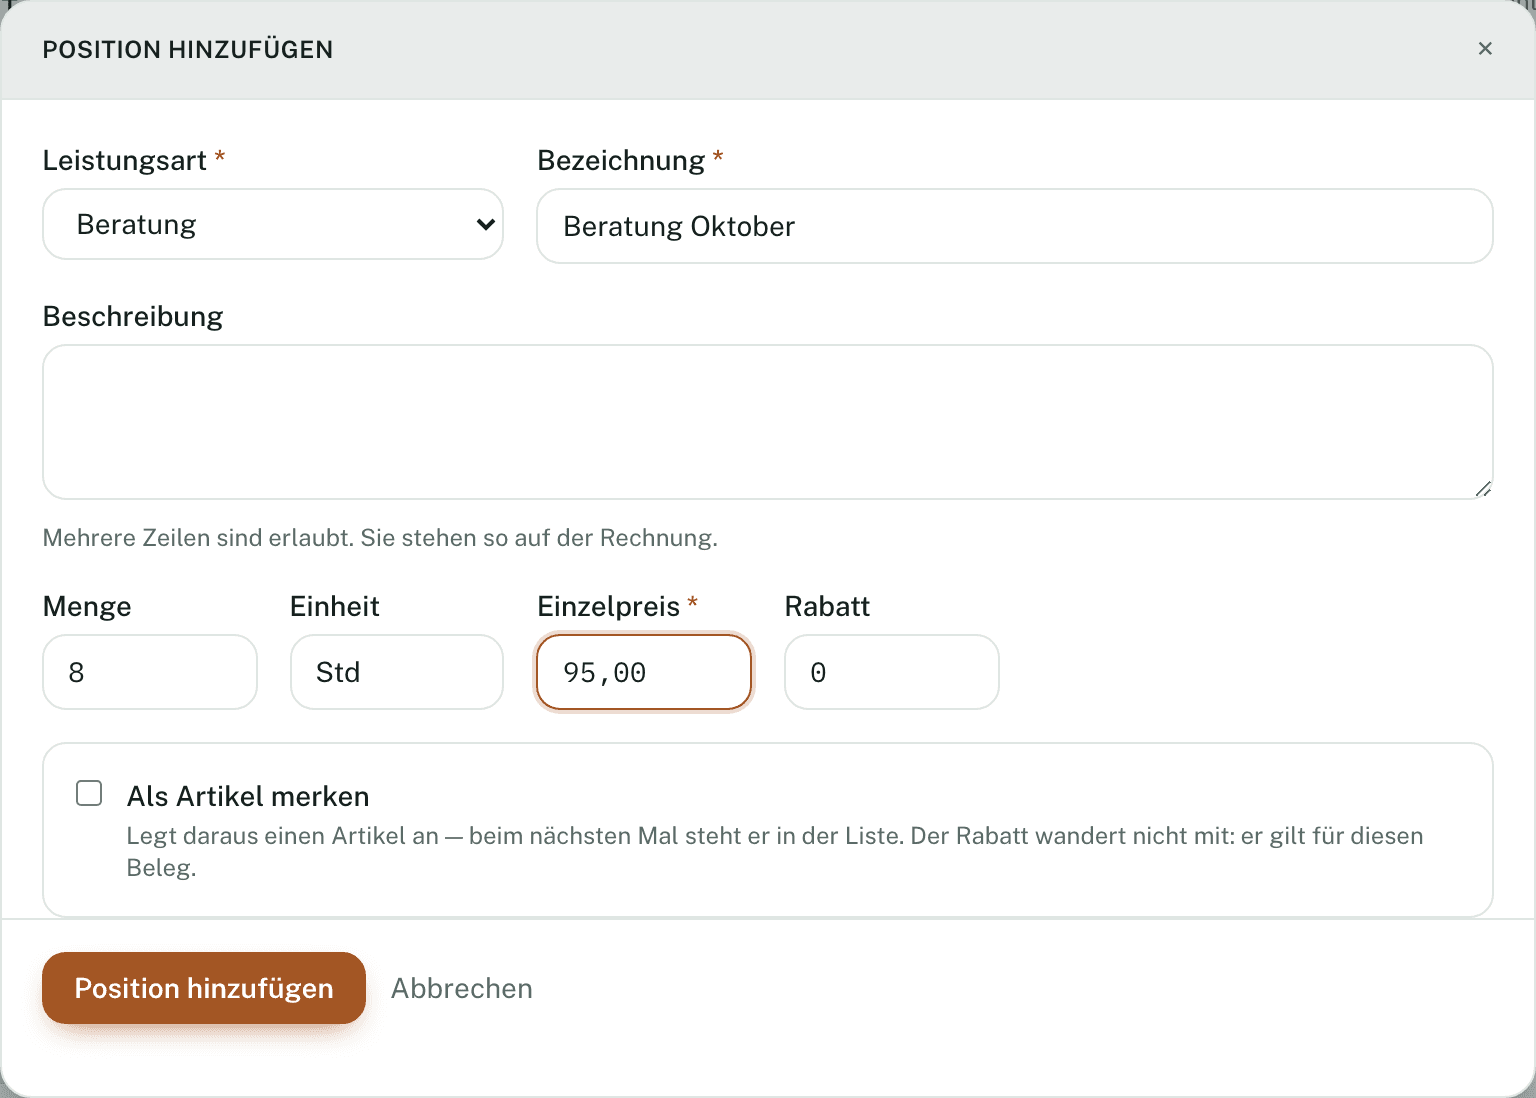Click the Rabatt input field
1536x1098 pixels.
tap(892, 672)
